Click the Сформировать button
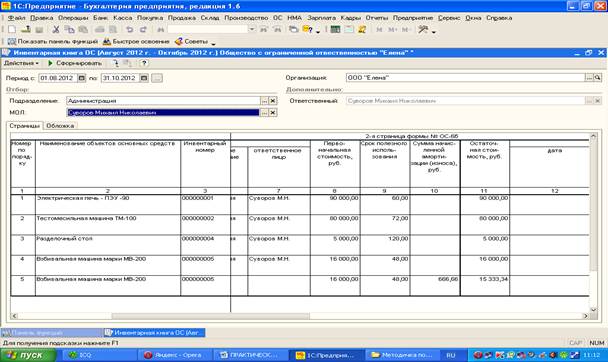This screenshot has height=362, width=608. [x=75, y=63]
